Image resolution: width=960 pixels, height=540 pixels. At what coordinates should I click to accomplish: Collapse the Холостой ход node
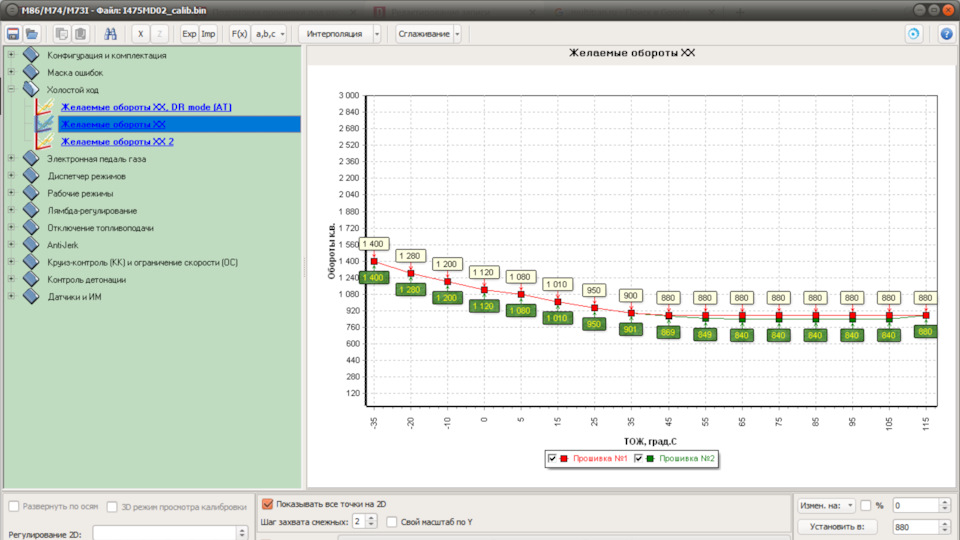[x=11, y=89]
